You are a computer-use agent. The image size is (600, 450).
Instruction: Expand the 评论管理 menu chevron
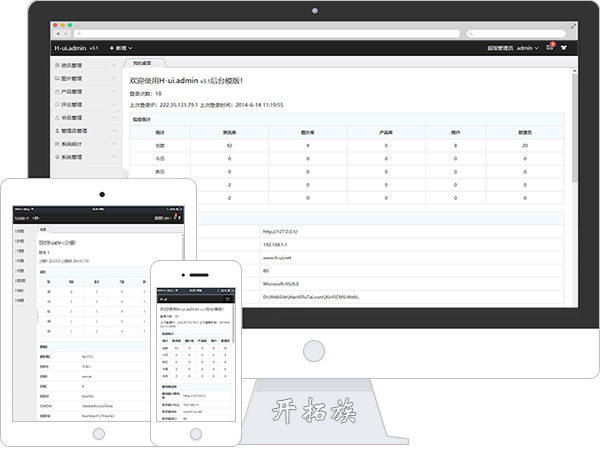(x=114, y=104)
